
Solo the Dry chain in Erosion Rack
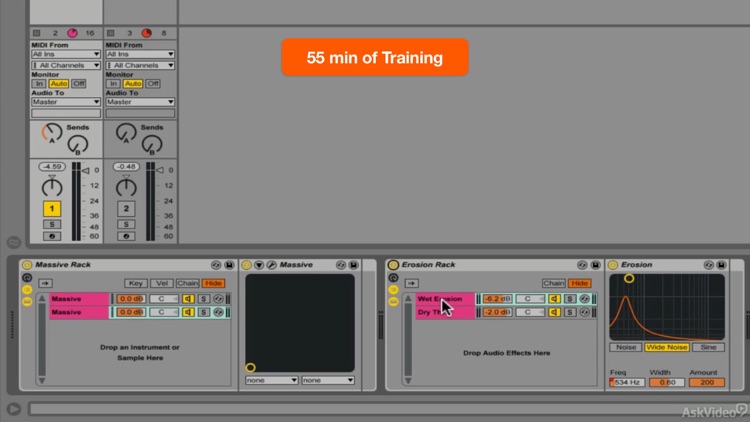(x=569, y=312)
